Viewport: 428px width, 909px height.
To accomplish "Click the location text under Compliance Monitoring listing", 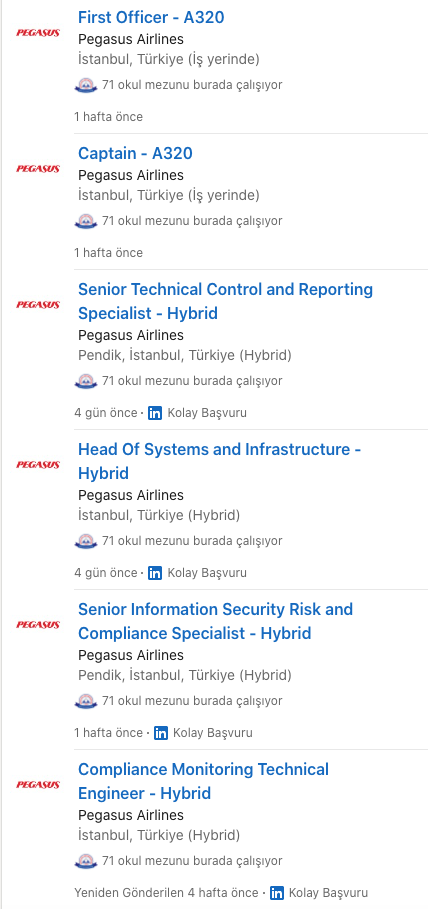I will (159, 836).
